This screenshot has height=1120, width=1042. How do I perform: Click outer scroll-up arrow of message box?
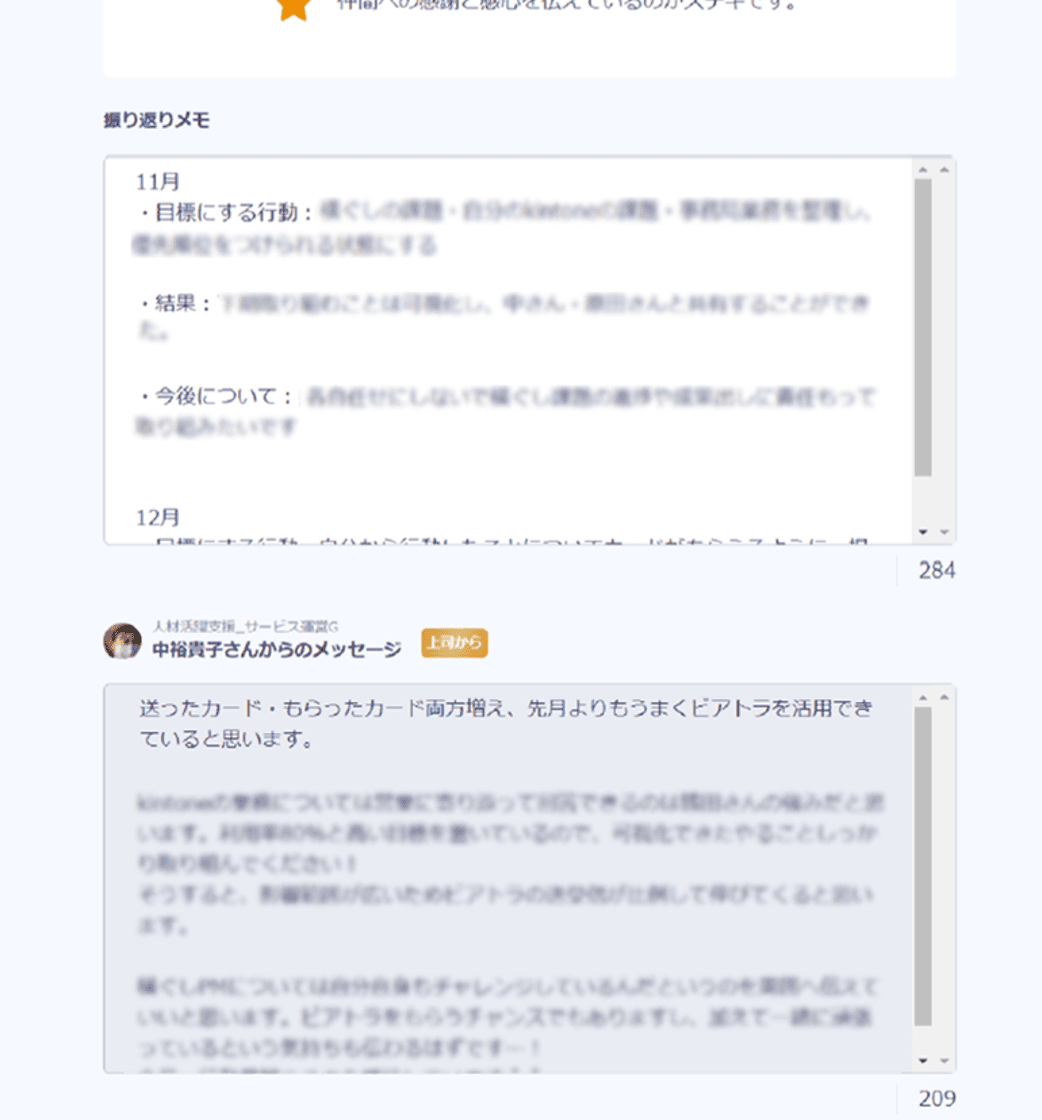[x=944, y=698]
